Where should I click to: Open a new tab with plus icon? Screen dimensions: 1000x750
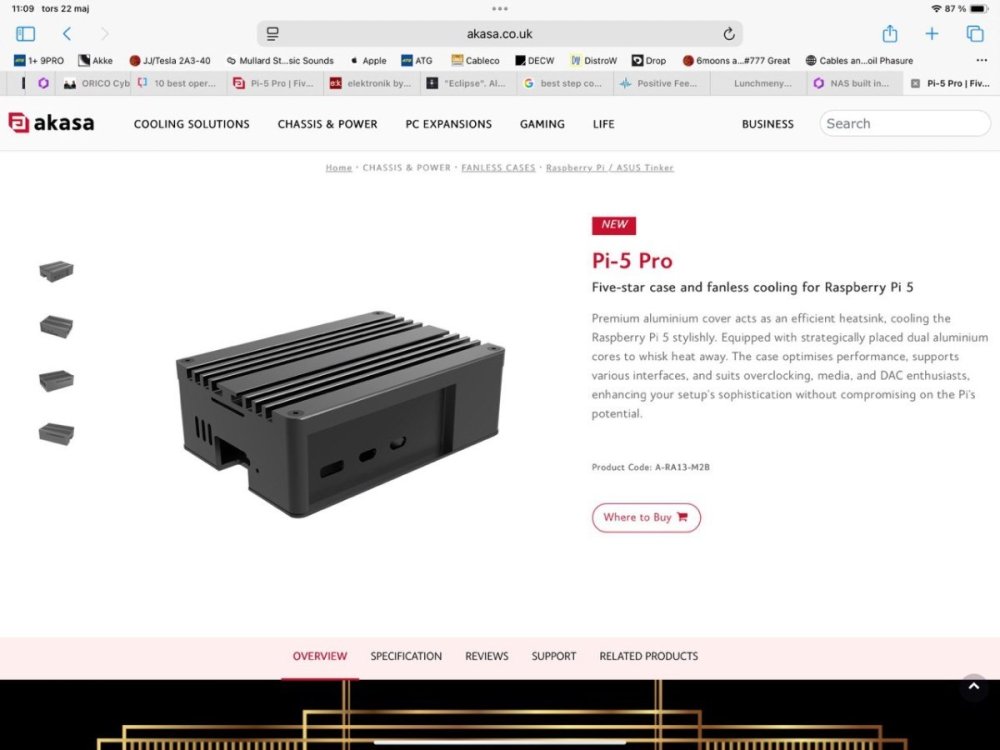pyautogui.click(x=932, y=34)
